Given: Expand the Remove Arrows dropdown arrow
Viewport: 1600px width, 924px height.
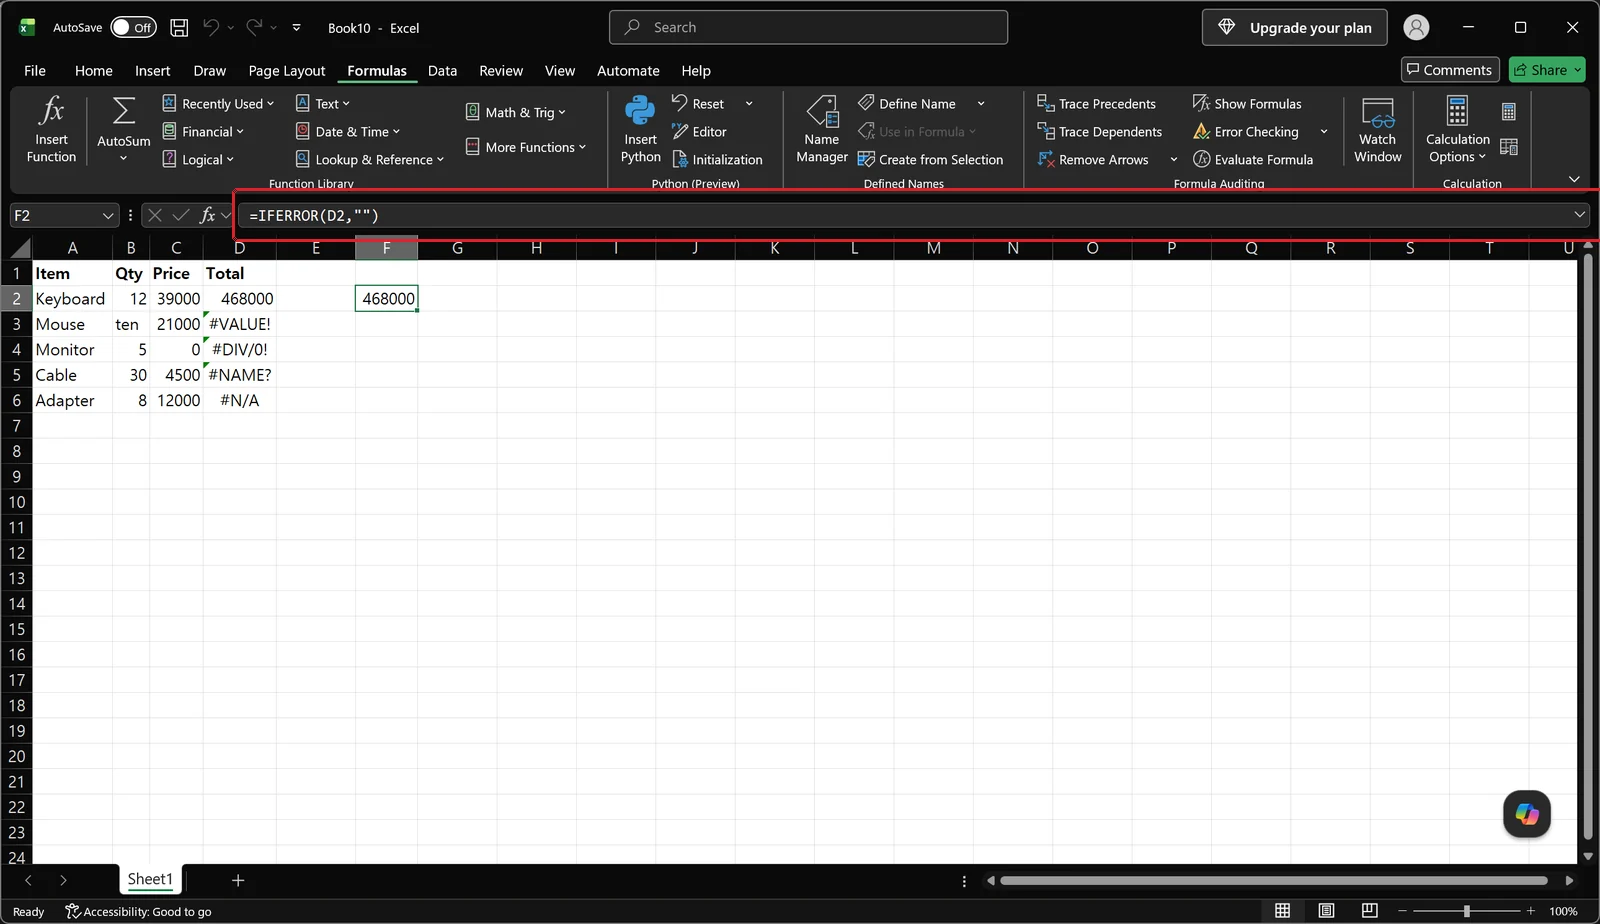Looking at the screenshot, I should 1174,159.
